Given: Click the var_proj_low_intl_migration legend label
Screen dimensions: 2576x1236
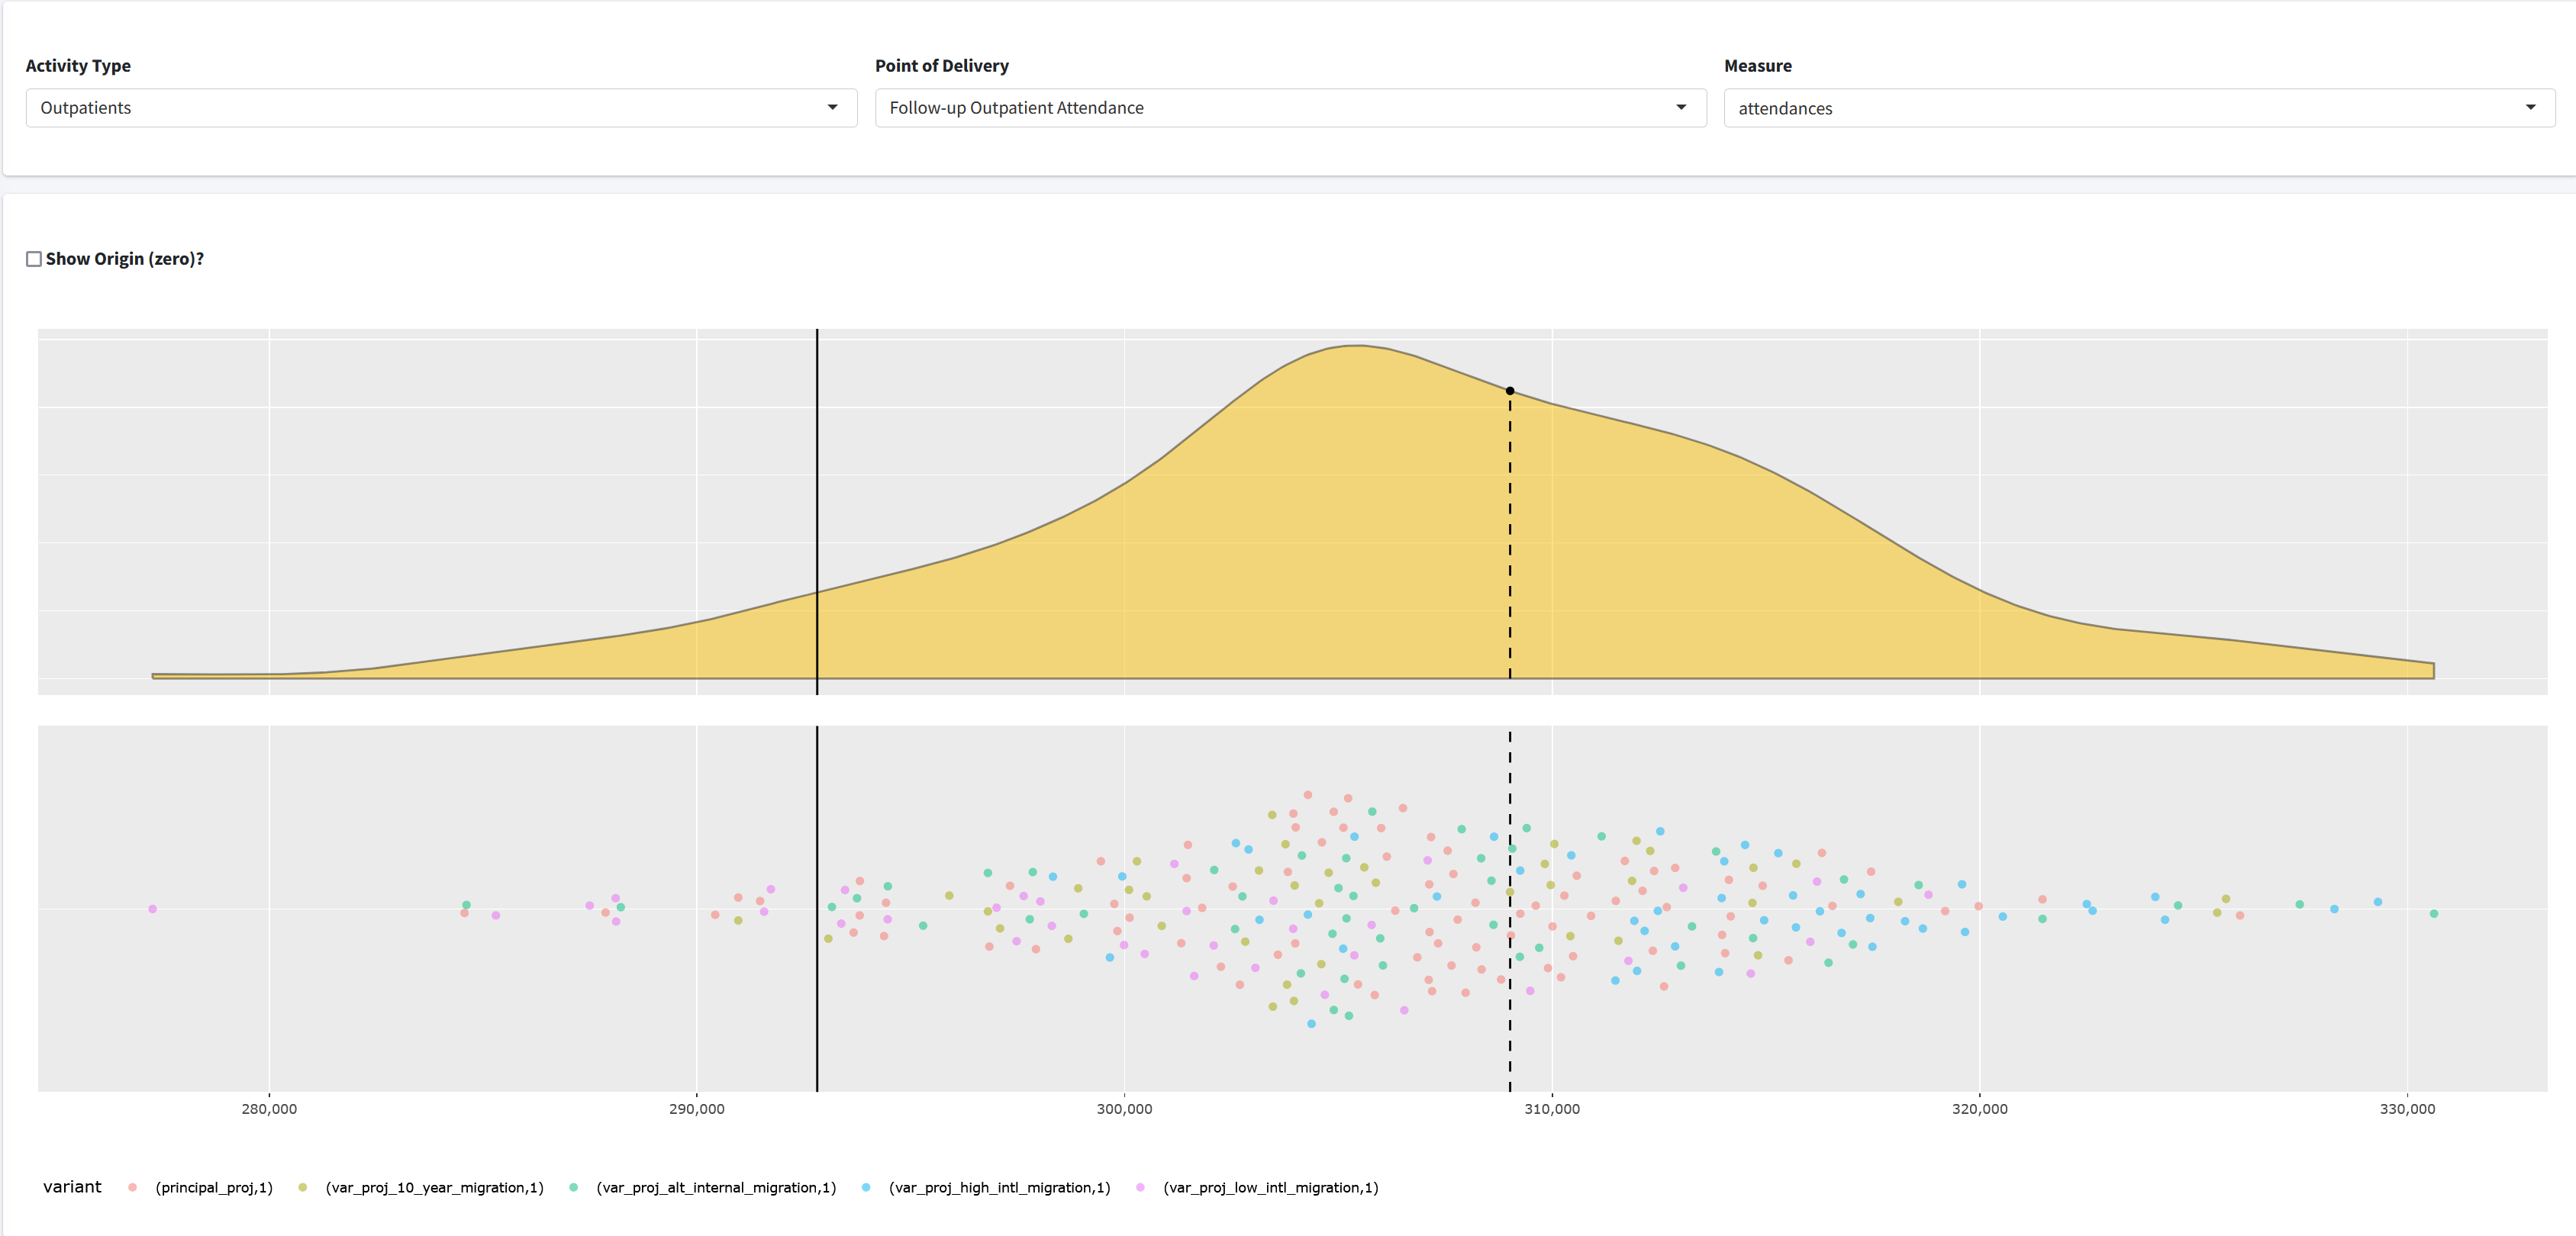Looking at the screenshot, I should click(x=1270, y=1187).
